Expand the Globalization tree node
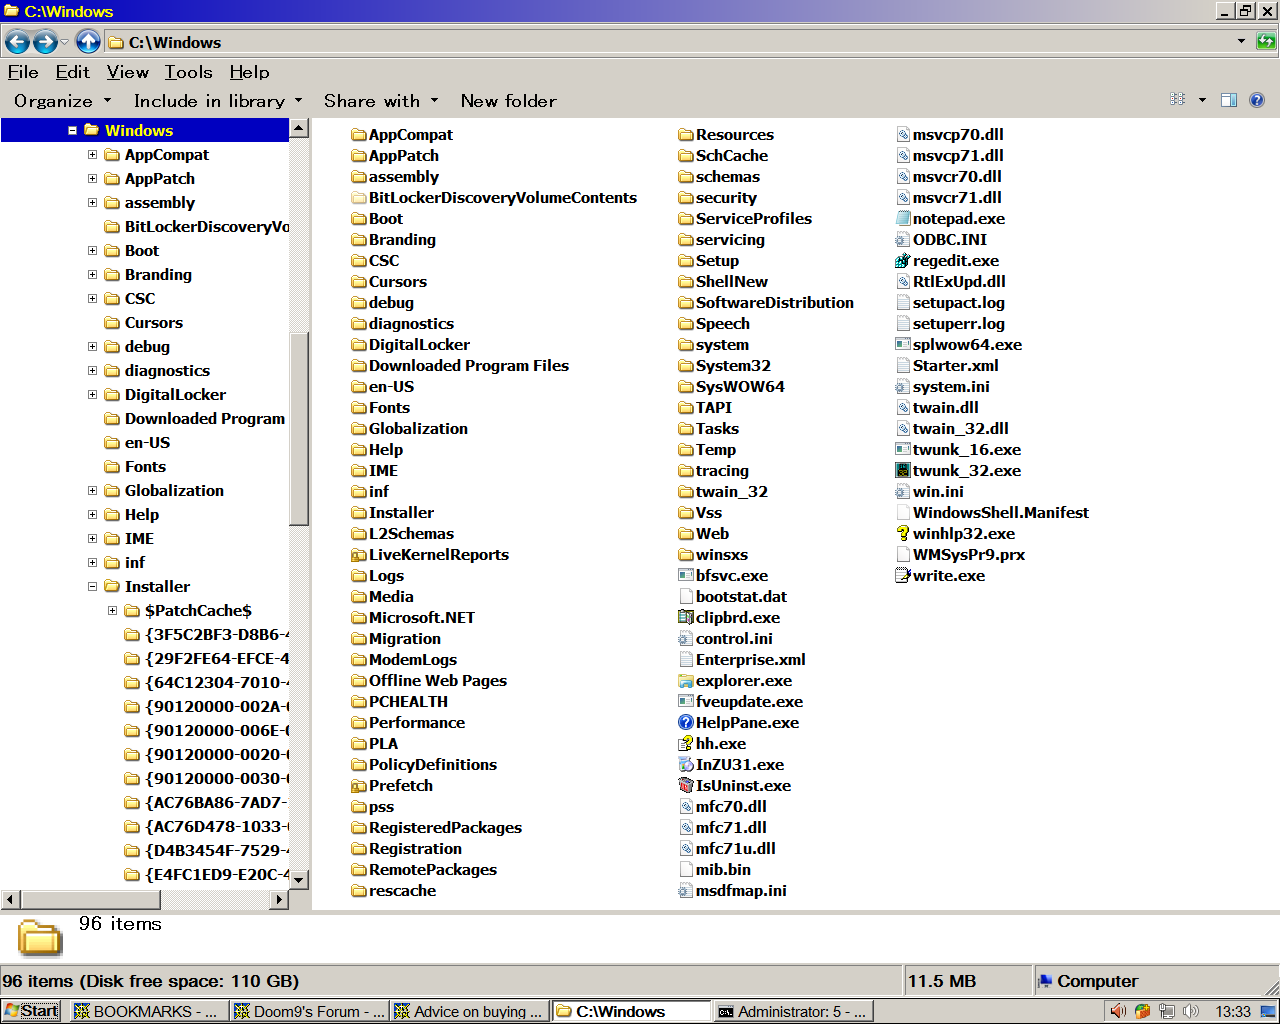1280x1024 pixels. 92,491
